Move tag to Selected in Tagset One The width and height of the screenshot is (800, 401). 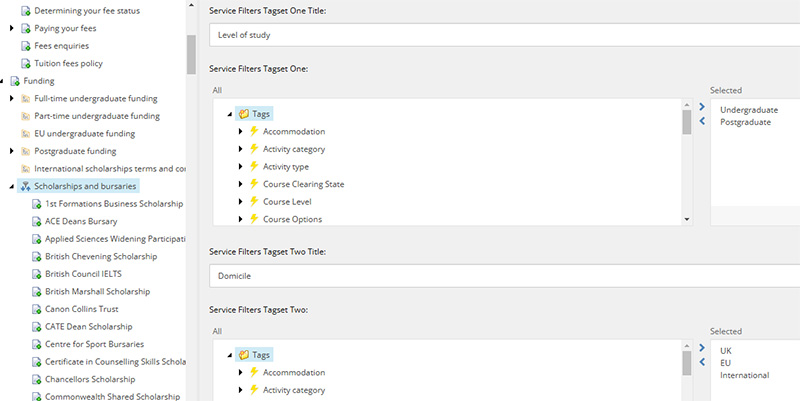[702, 107]
